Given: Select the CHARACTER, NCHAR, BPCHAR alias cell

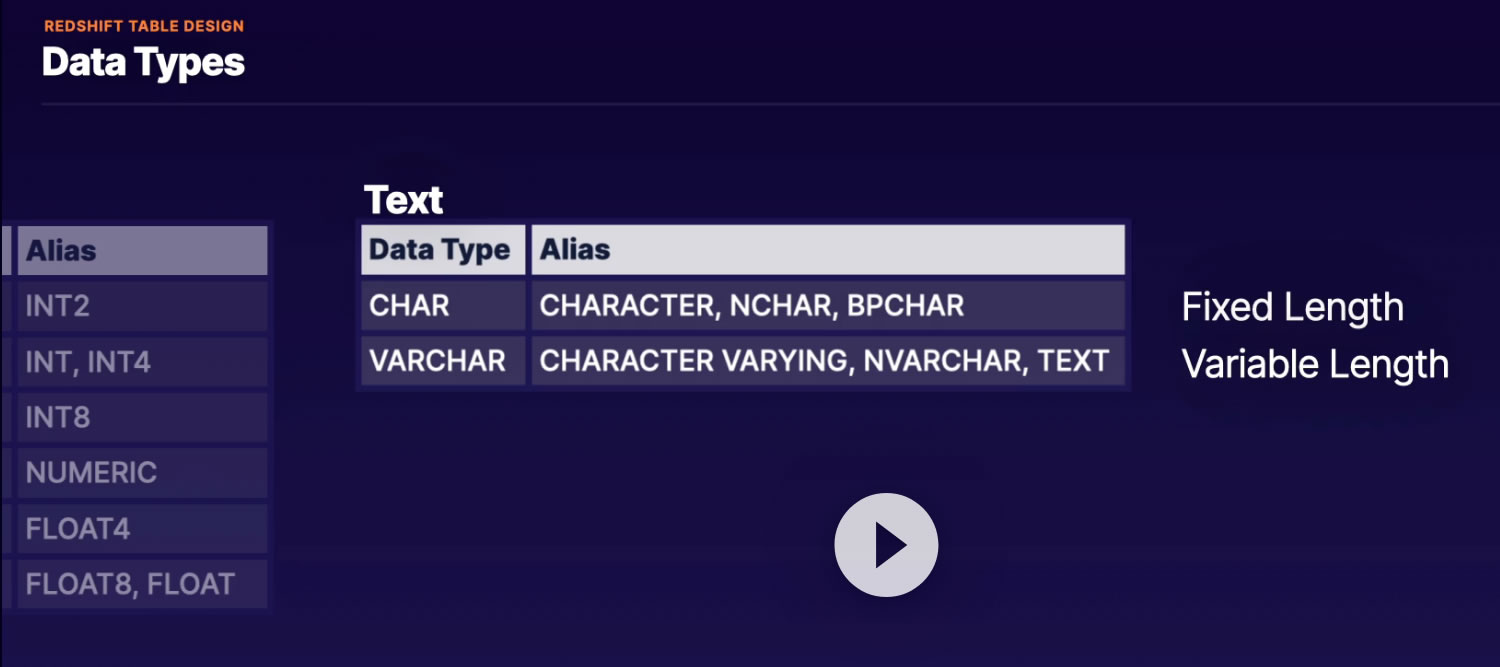Looking at the screenshot, I should tap(827, 306).
